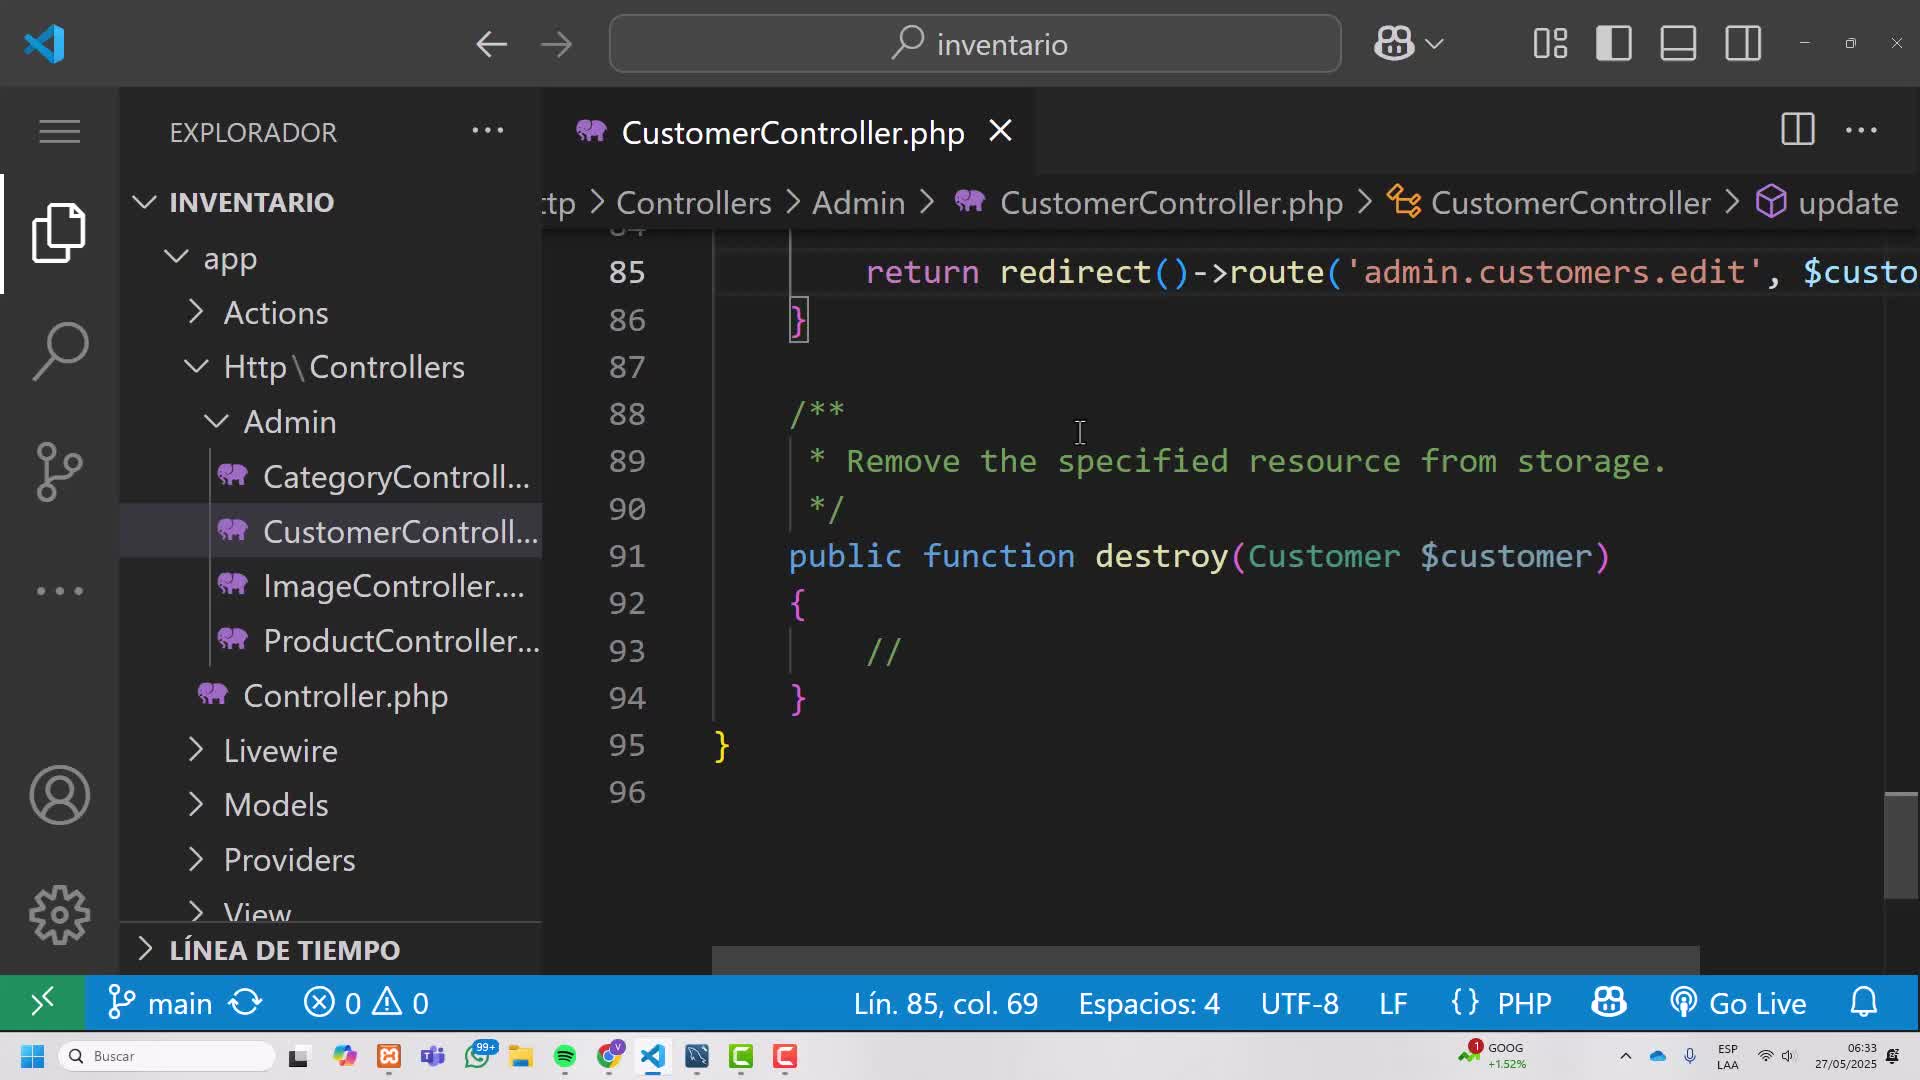The image size is (1920, 1080).
Task: Split the editor to the right
Action: [1798, 130]
